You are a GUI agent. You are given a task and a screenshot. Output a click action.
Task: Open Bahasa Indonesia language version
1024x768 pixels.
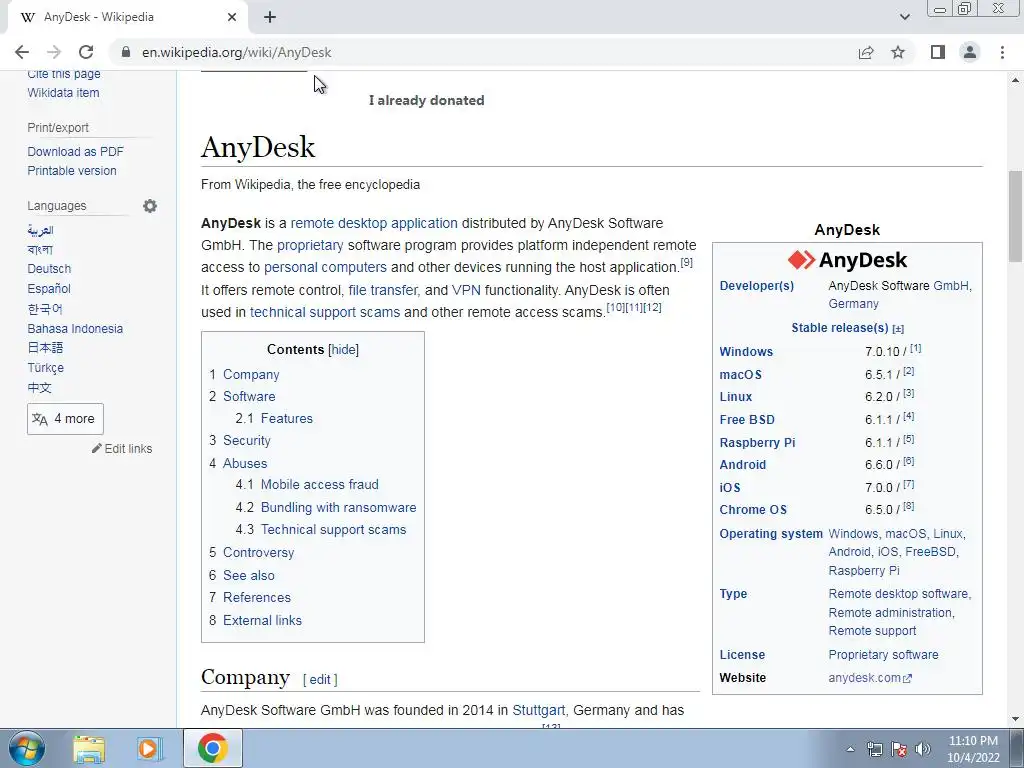[75, 328]
